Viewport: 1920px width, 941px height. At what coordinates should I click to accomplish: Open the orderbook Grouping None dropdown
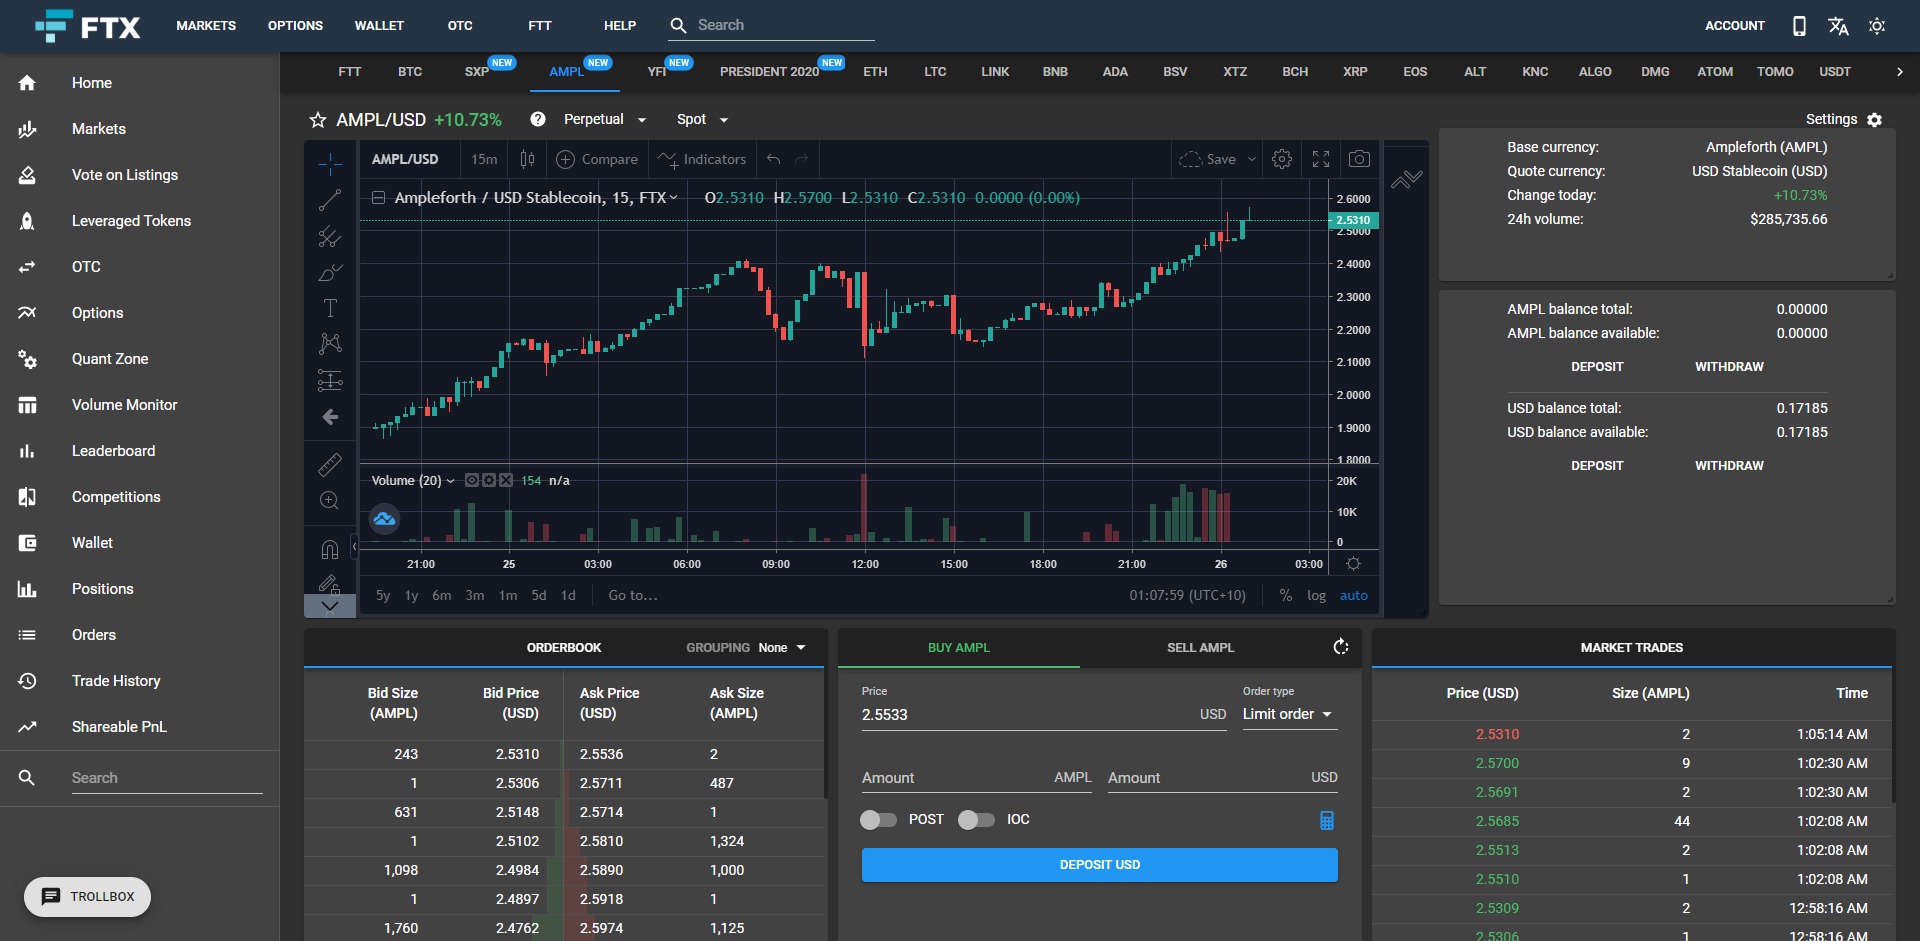782,648
